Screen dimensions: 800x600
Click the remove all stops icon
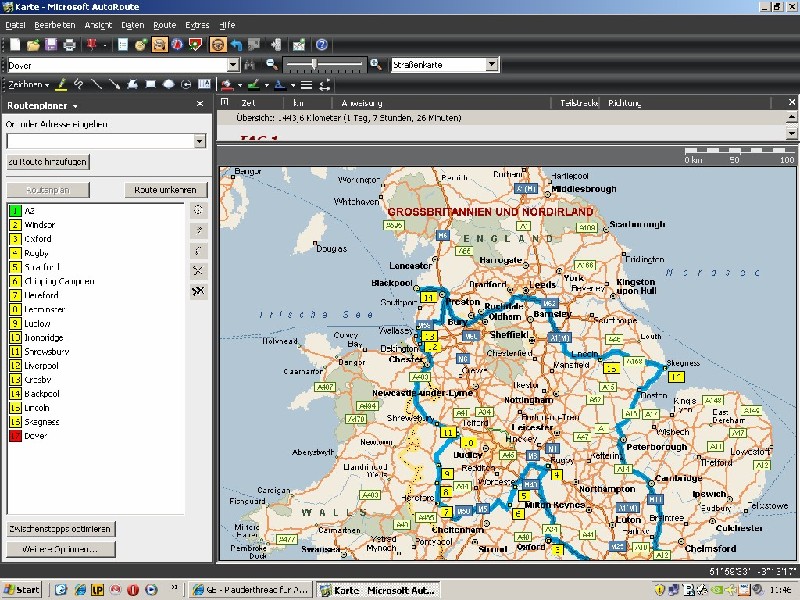pos(198,291)
